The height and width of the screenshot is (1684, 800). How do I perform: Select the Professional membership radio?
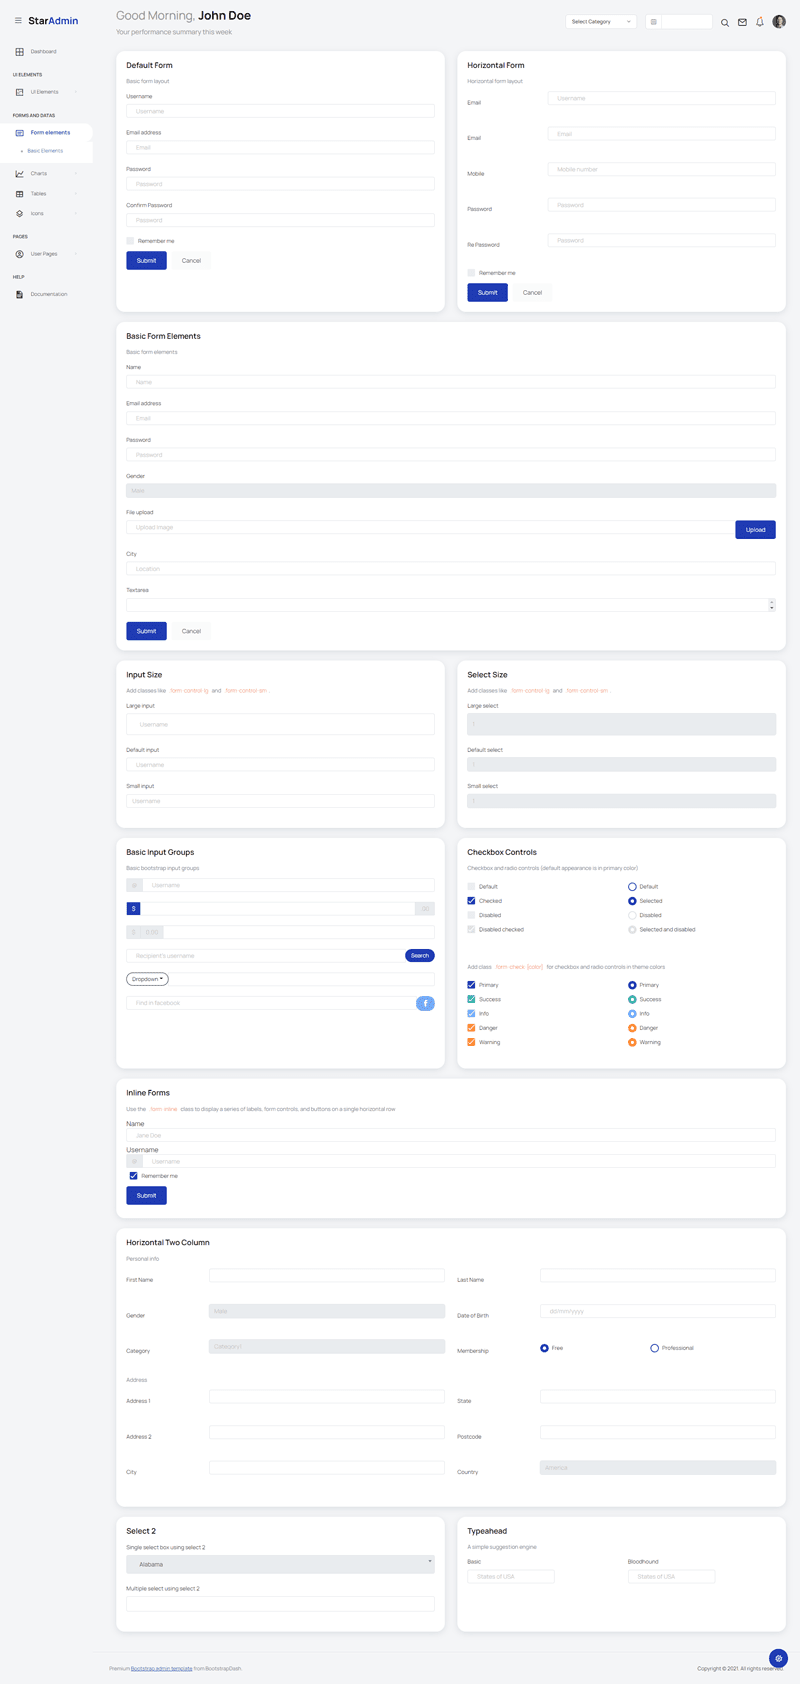pyautogui.click(x=654, y=1348)
